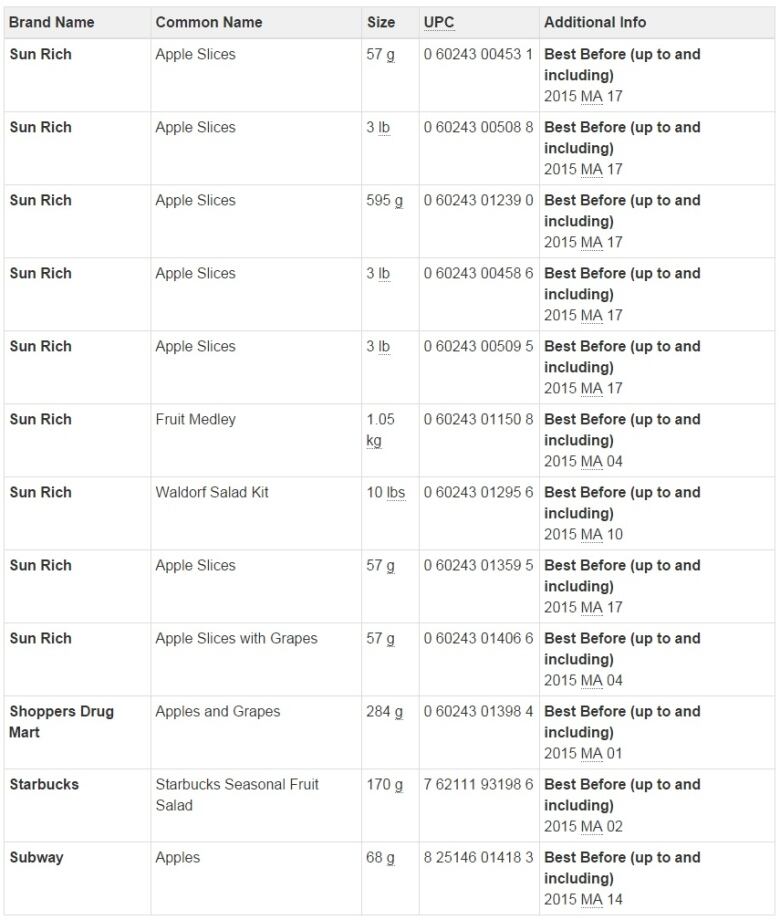Click the Common Name column header

[x=208, y=22]
